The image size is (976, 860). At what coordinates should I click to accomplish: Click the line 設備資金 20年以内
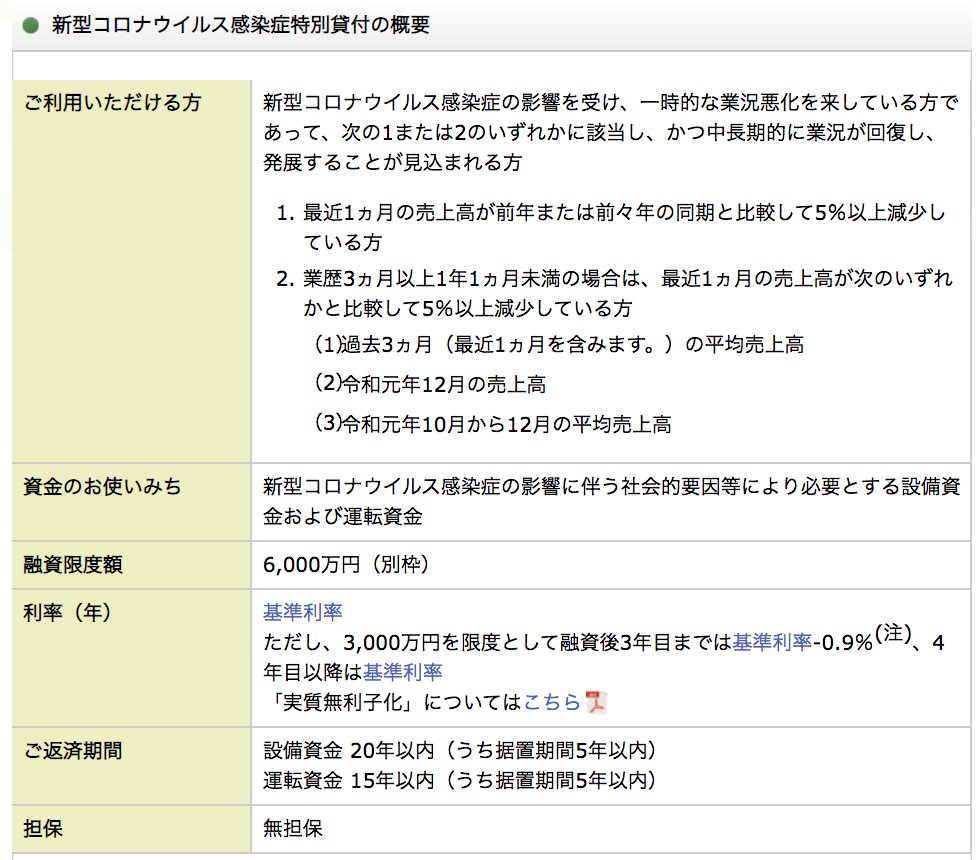tap(460, 750)
